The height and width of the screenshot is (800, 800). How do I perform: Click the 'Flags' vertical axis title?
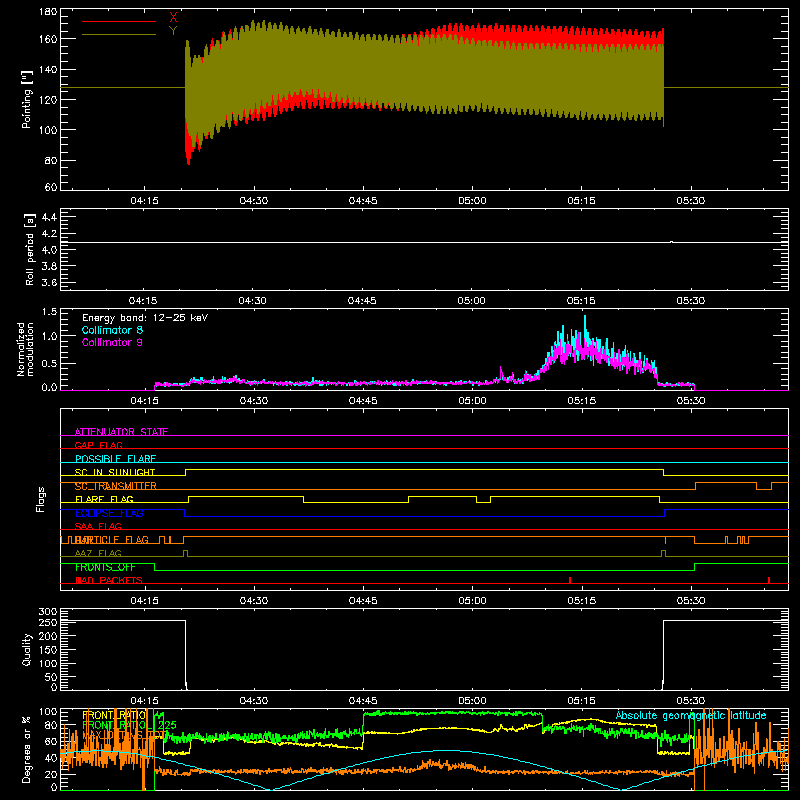[x=41, y=499]
